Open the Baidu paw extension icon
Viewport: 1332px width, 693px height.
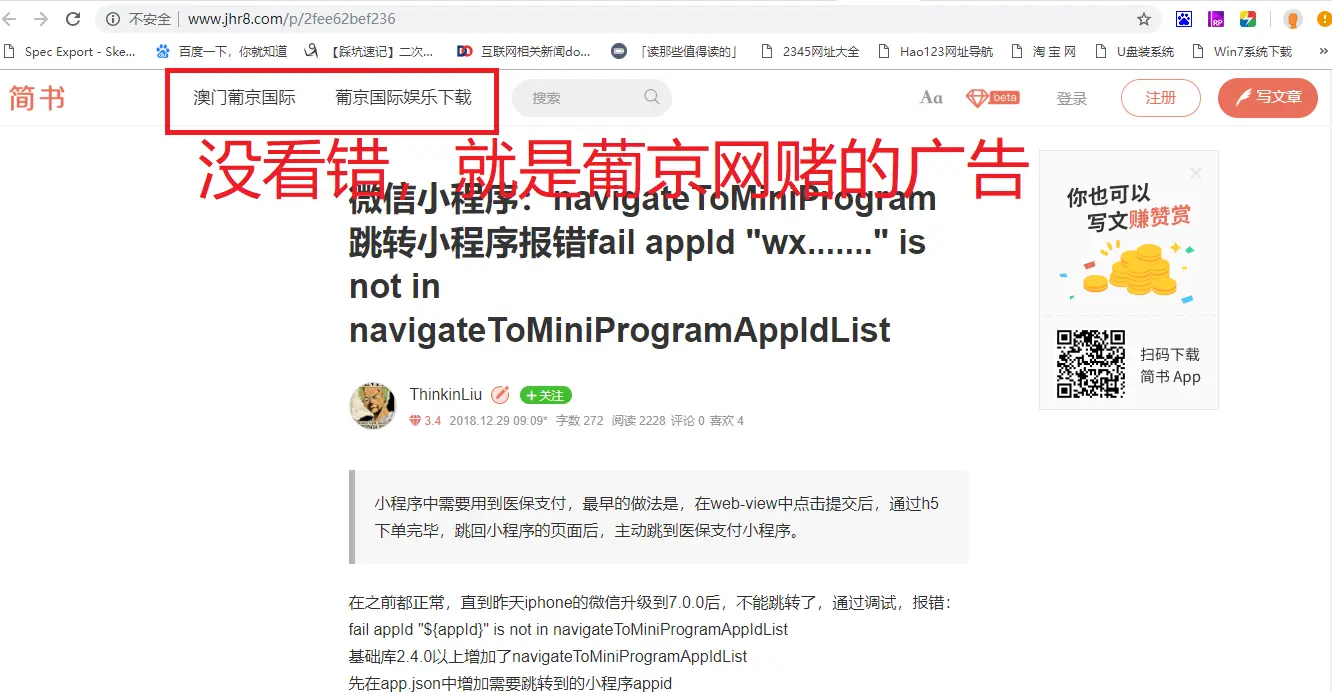pyautogui.click(x=1184, y=19)
